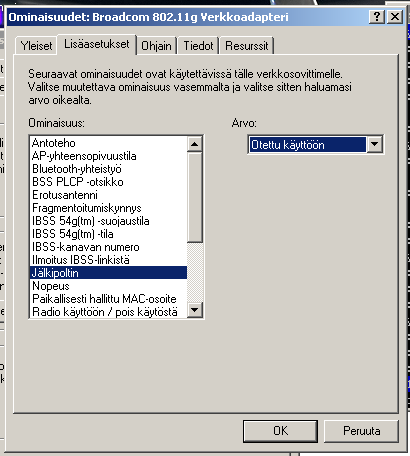410x456 pixels.
Task: Select the Otettu käyttöön combo box
Action: pyautogui.click(x=316, y=145)
